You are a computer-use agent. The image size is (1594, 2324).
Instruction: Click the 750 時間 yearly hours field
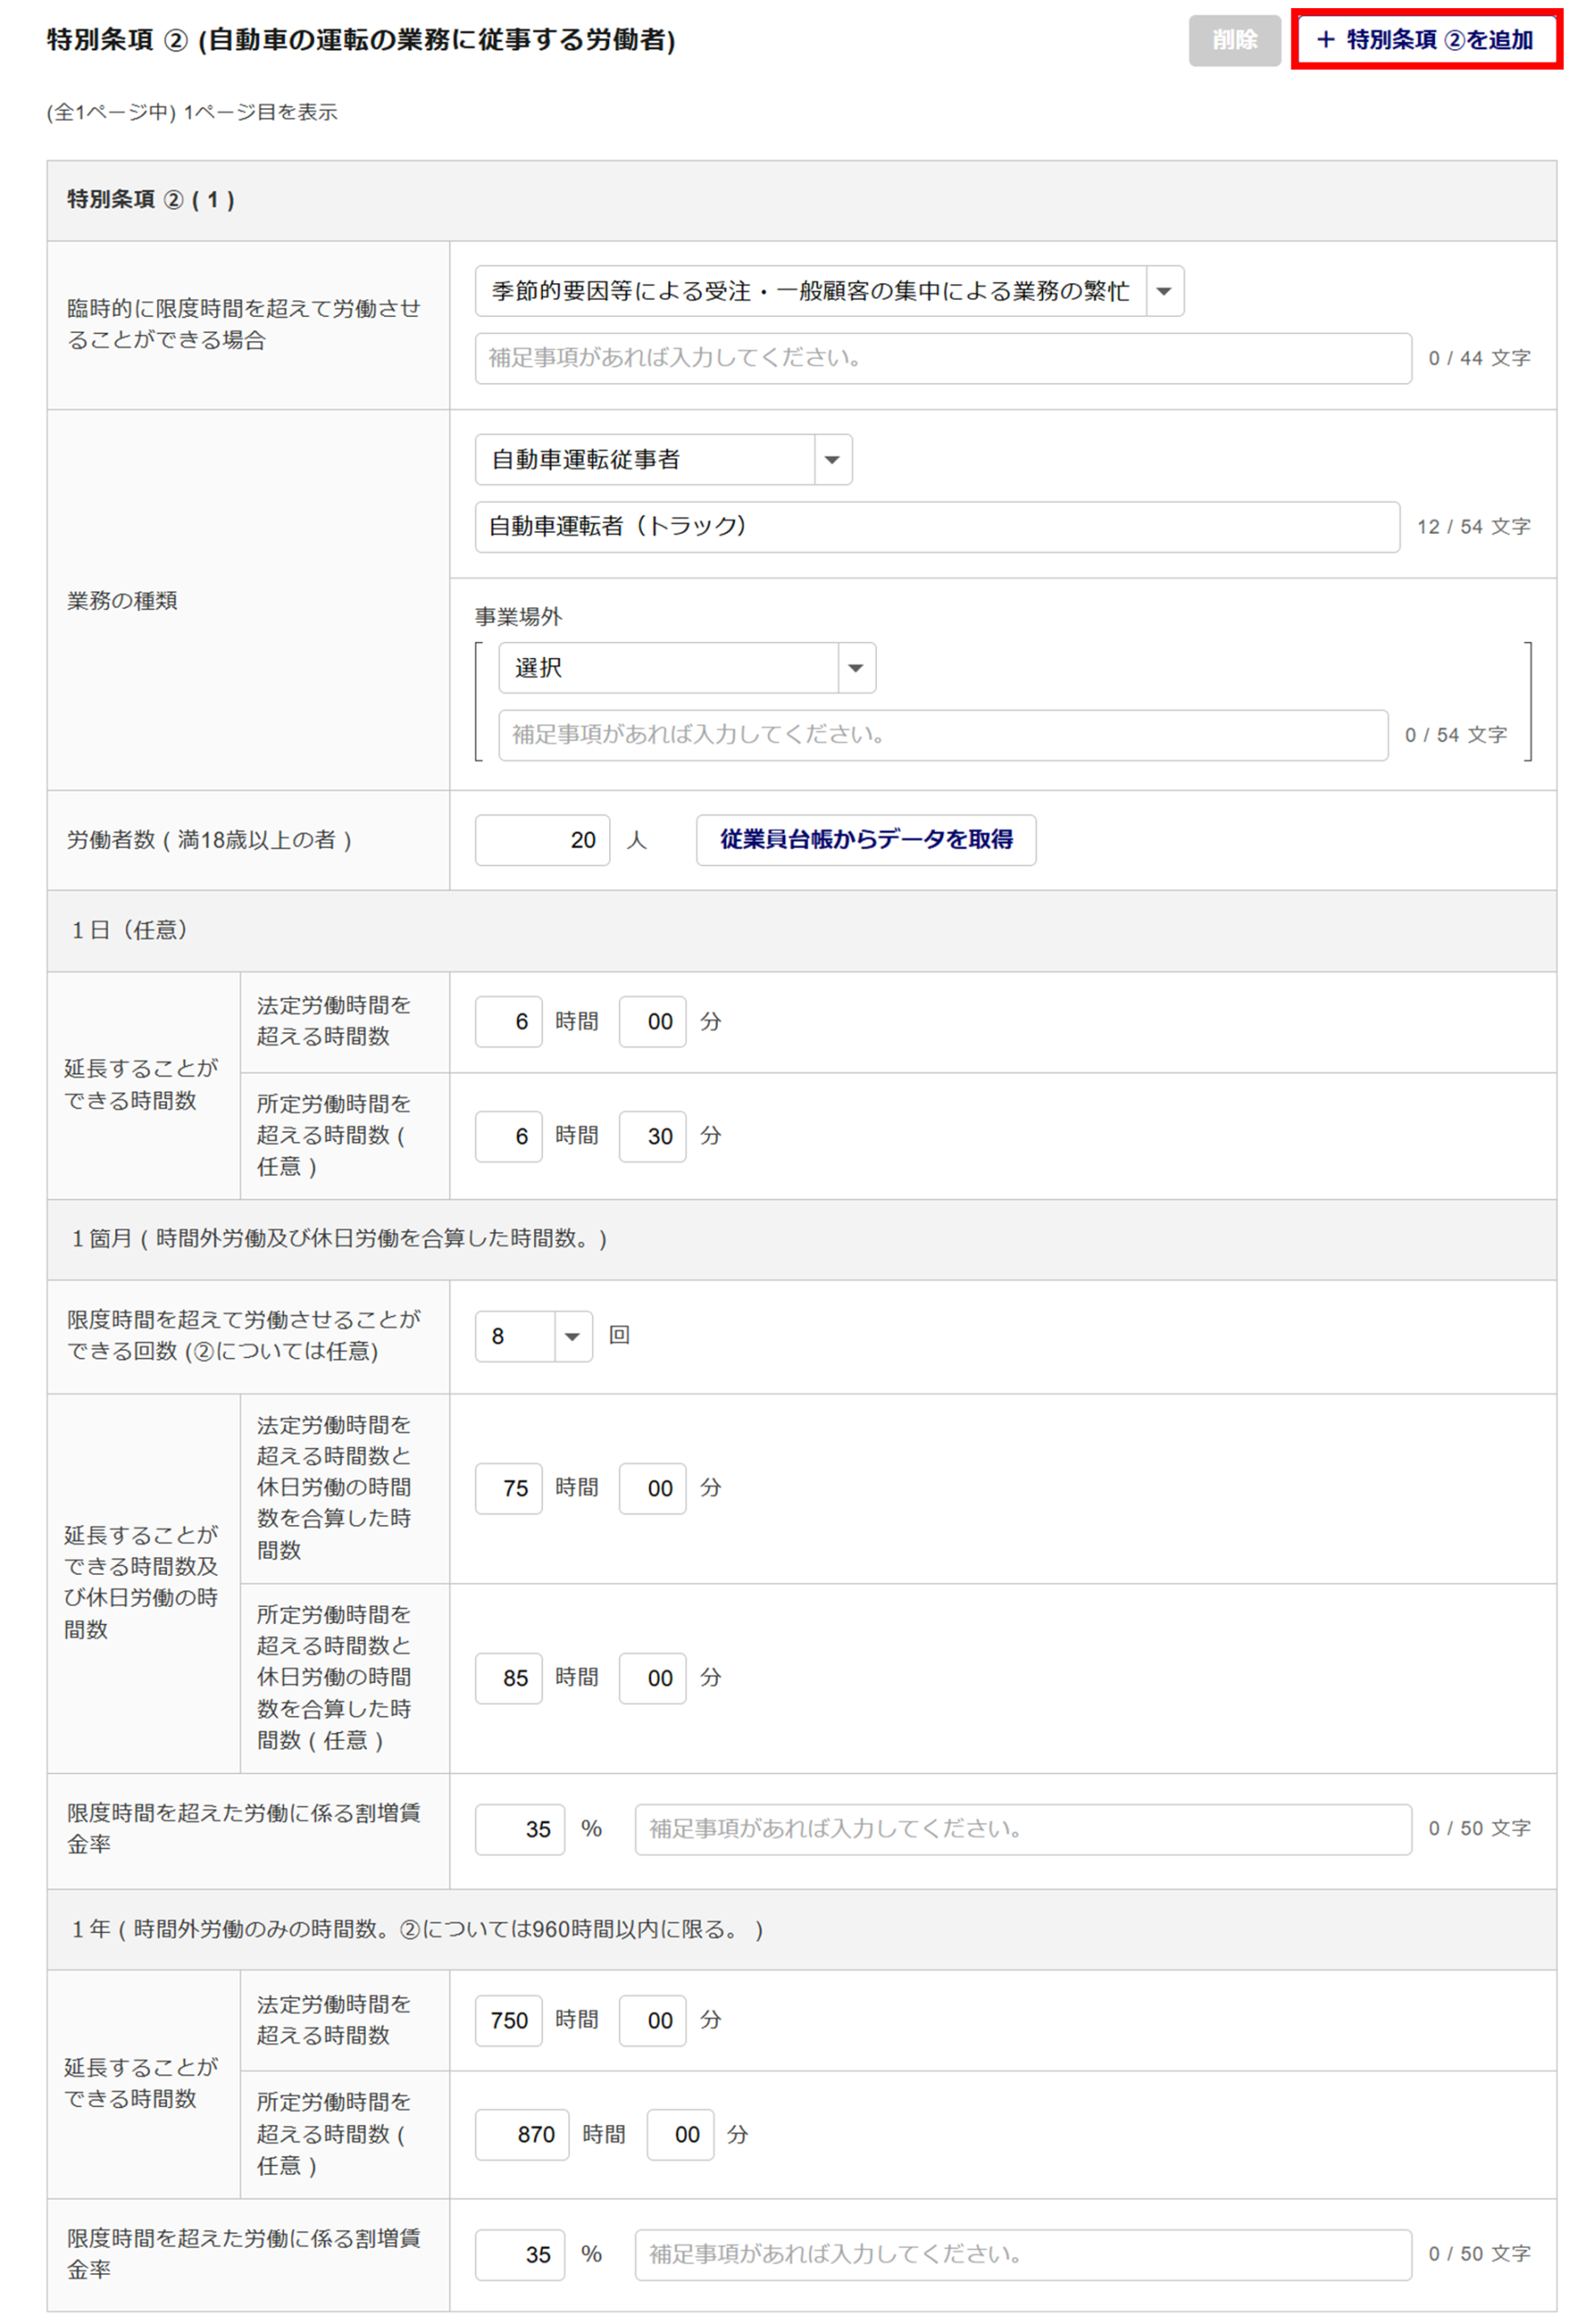(508, 2019)
